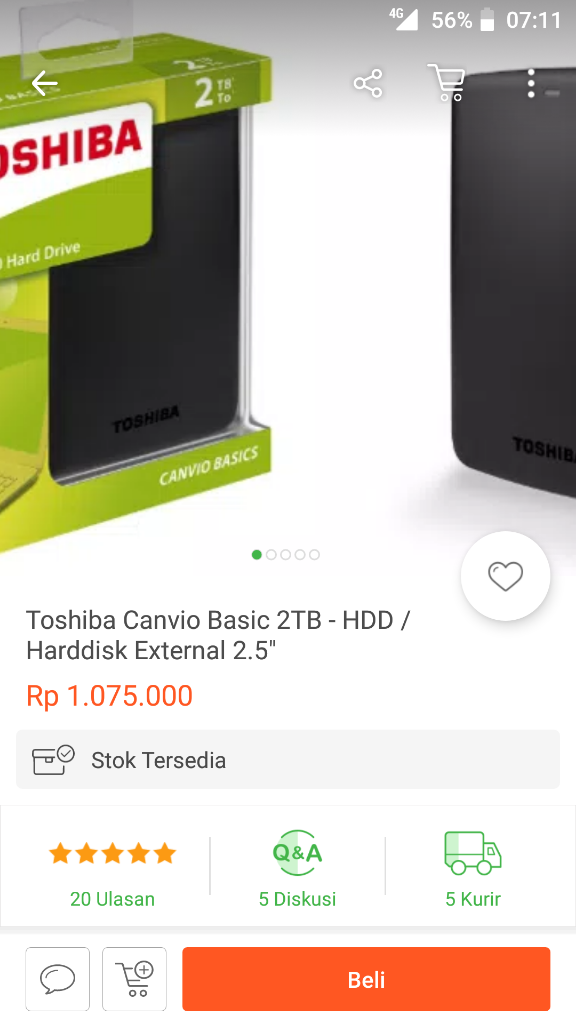
Task: Open the shopping cart icon
Action: pyautogui.click(x=447, y=82)
